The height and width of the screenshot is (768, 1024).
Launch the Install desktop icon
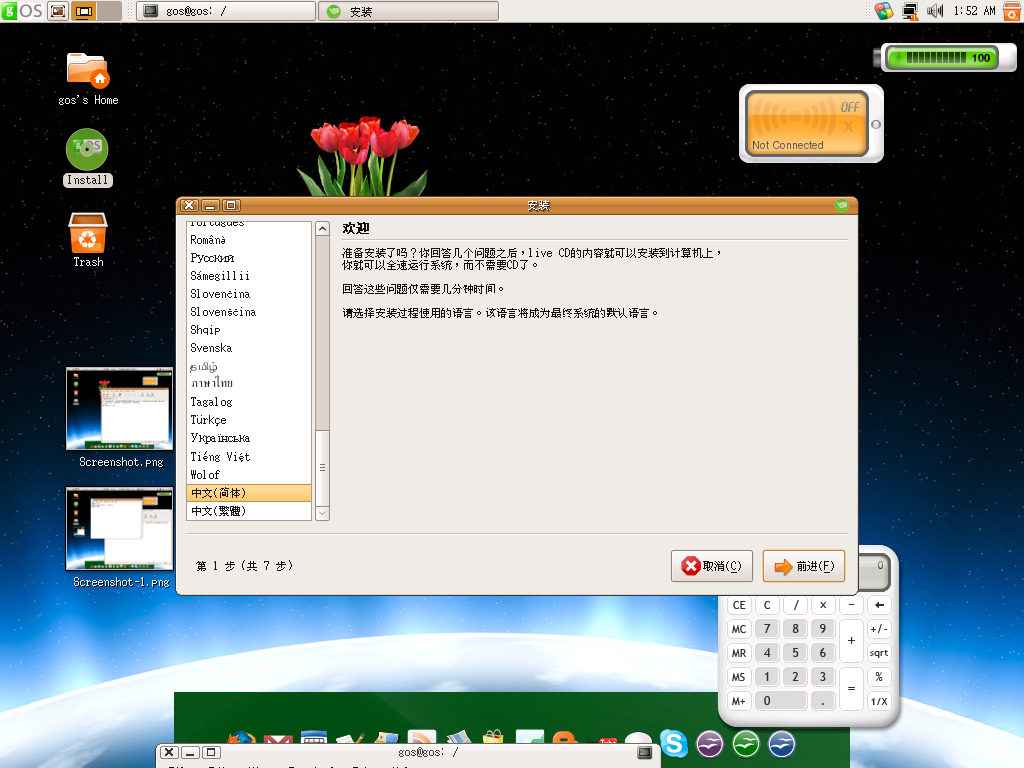pos(88,158)
